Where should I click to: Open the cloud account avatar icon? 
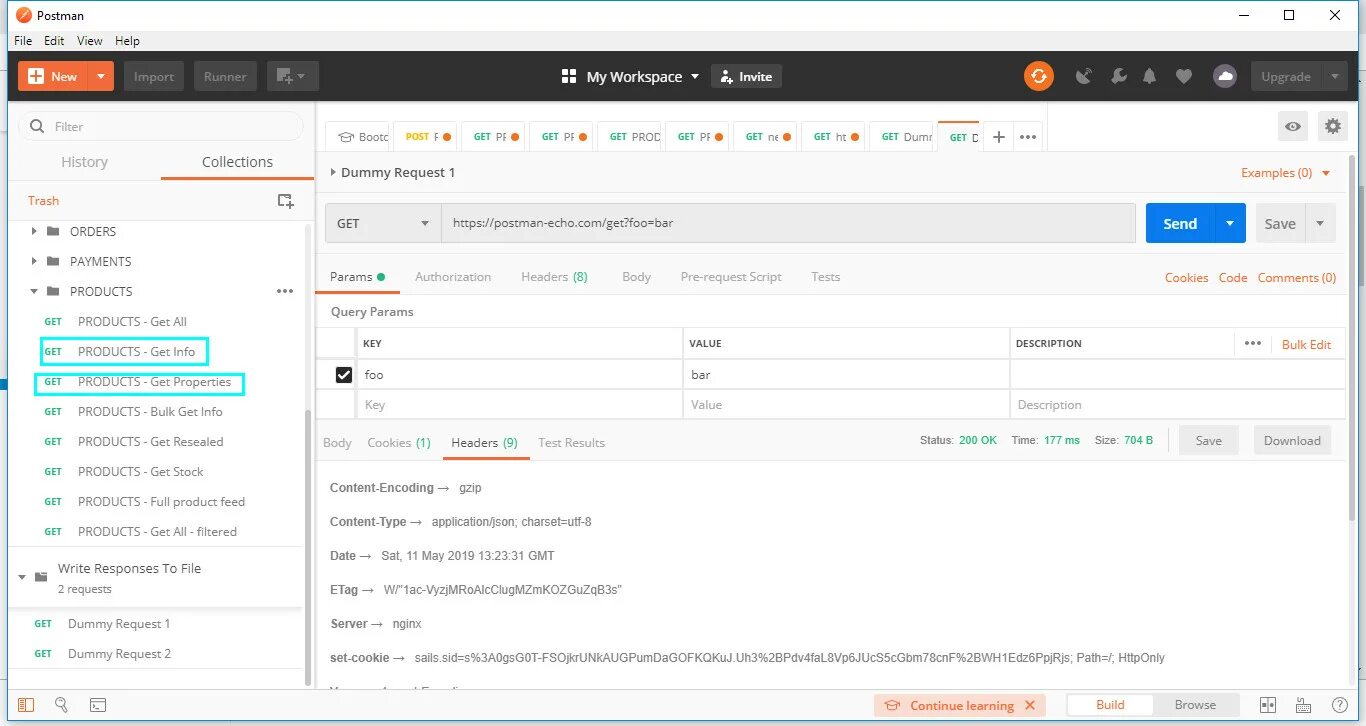(x=1225, y=76)
